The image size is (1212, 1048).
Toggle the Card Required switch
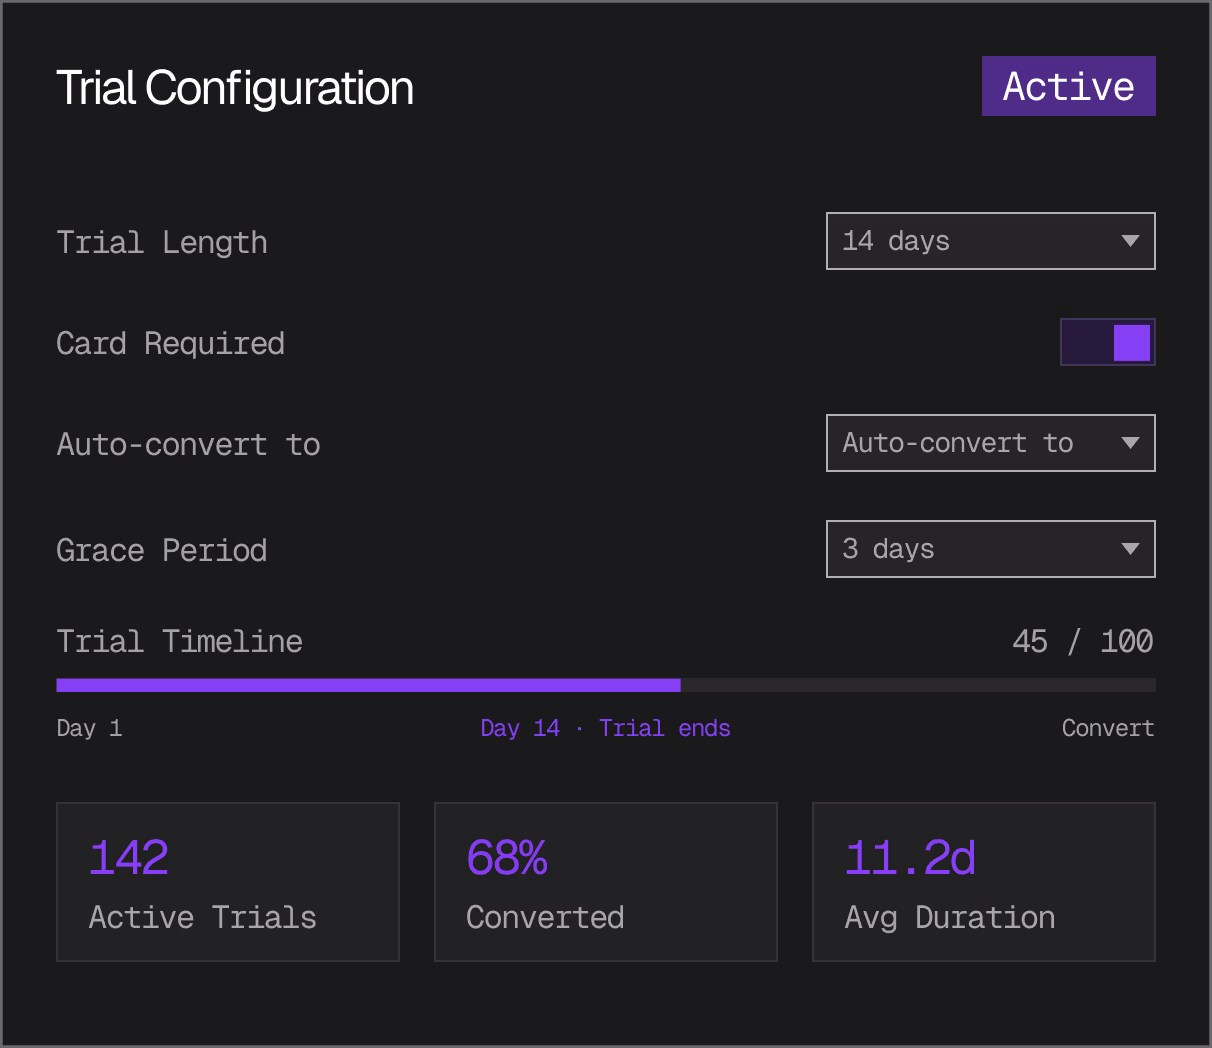(1108, 342)
